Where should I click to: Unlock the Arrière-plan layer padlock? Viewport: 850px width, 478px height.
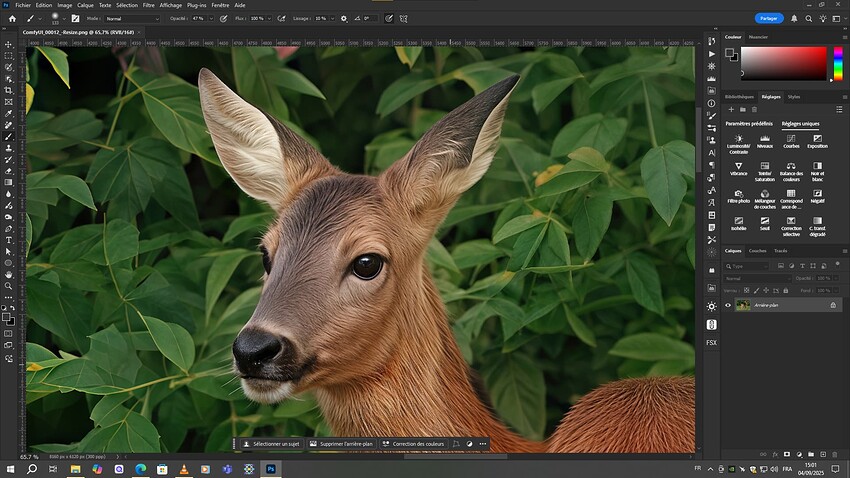[833, 305]
